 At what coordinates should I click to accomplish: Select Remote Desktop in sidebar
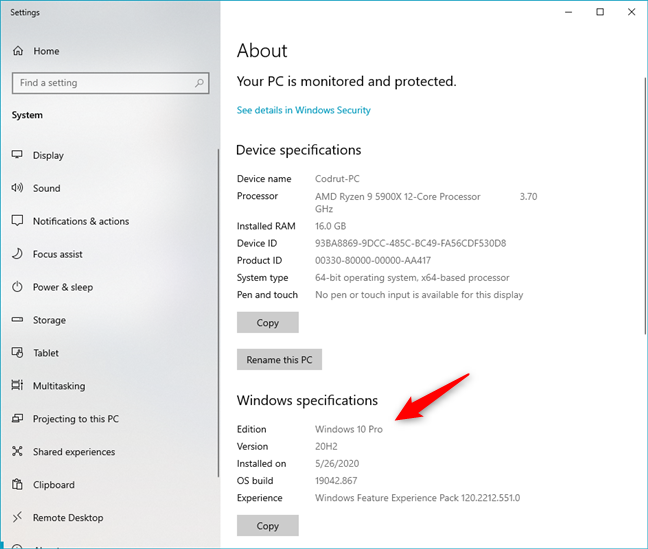pos(68,518)
